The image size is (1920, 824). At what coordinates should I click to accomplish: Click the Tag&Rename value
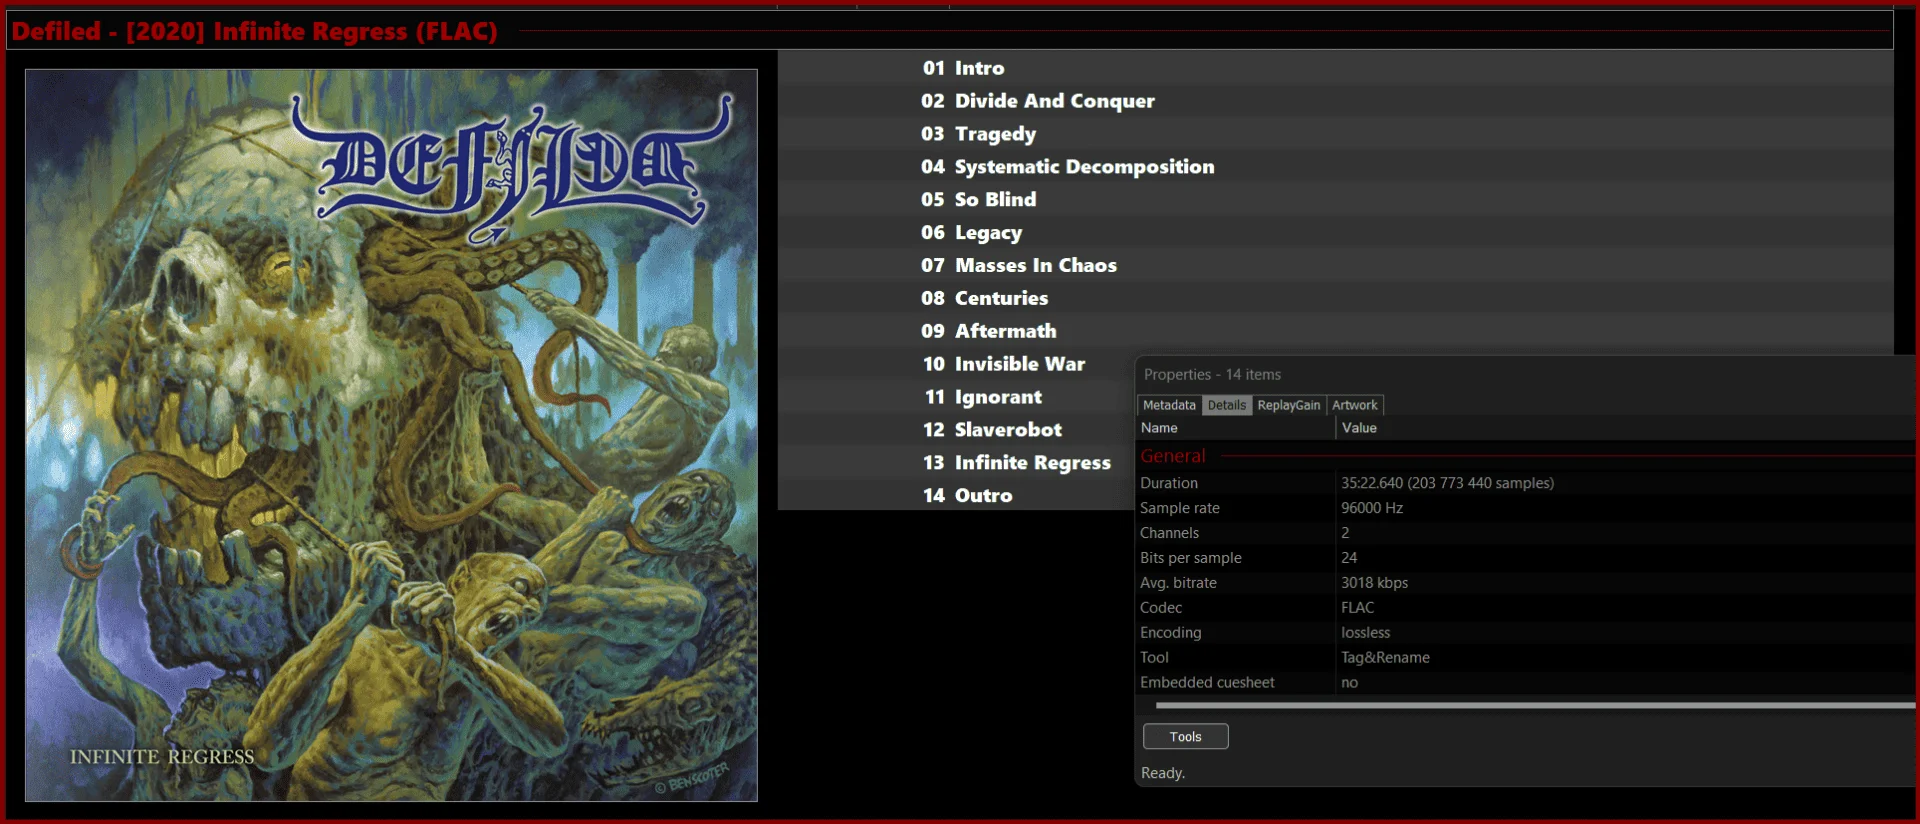point(1385,658)
